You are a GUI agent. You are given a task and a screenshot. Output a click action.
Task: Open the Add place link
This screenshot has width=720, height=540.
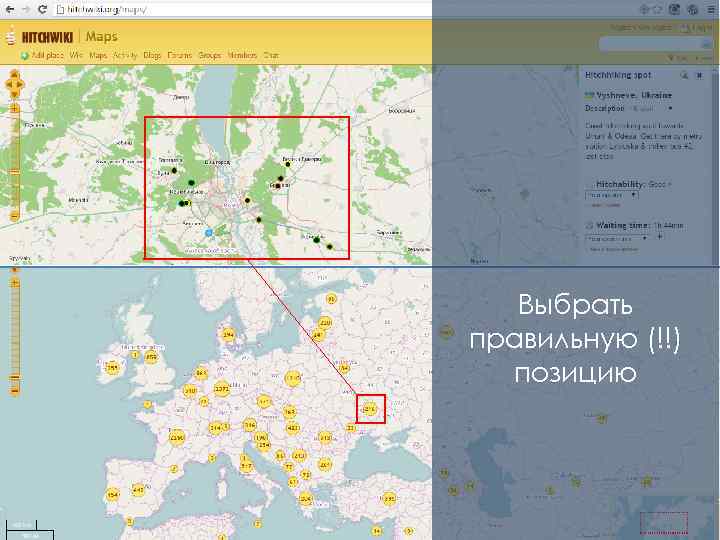47,55
